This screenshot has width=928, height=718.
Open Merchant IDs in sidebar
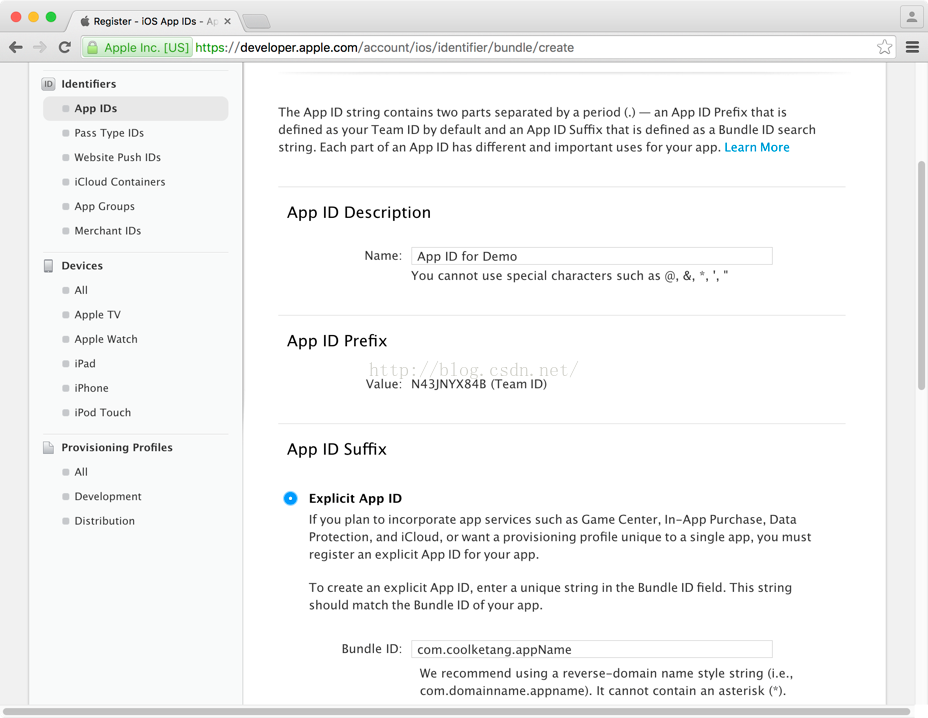pos(108,231)
